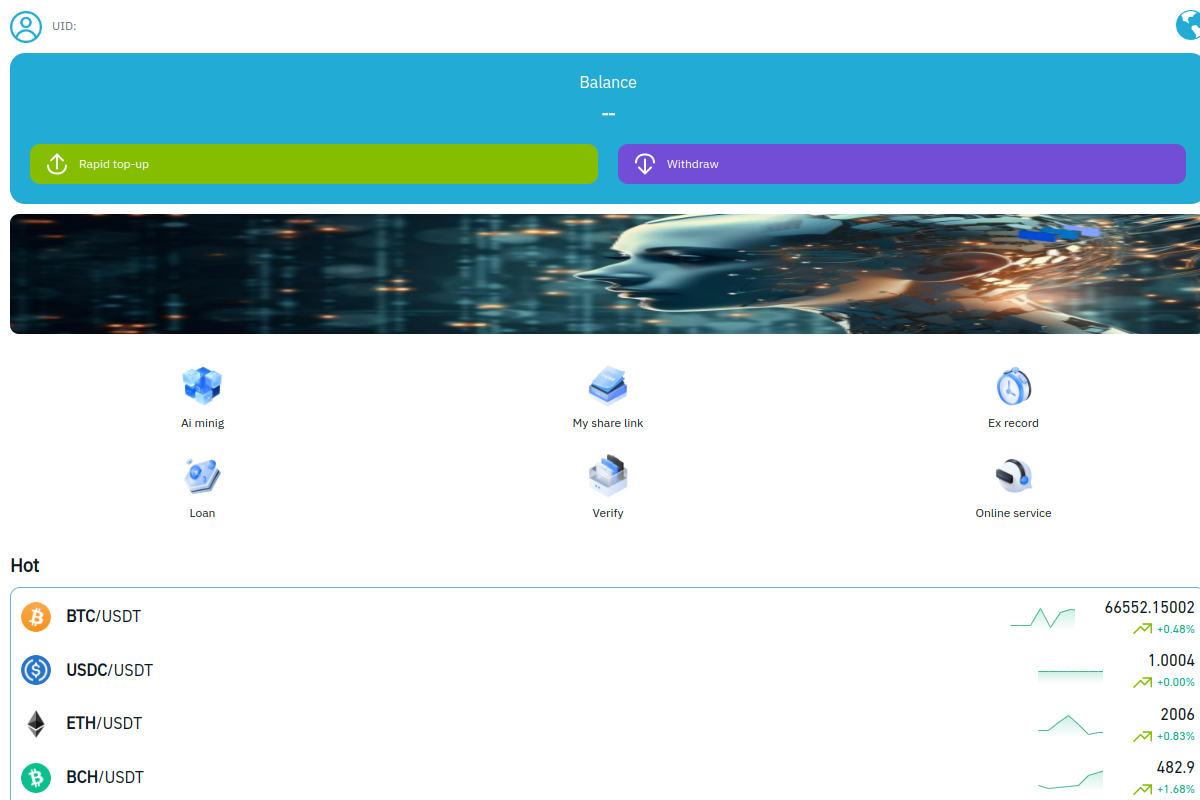Open the Verify icon
This screenshot has width=1200, height=800.
click(x=607, y=476)
